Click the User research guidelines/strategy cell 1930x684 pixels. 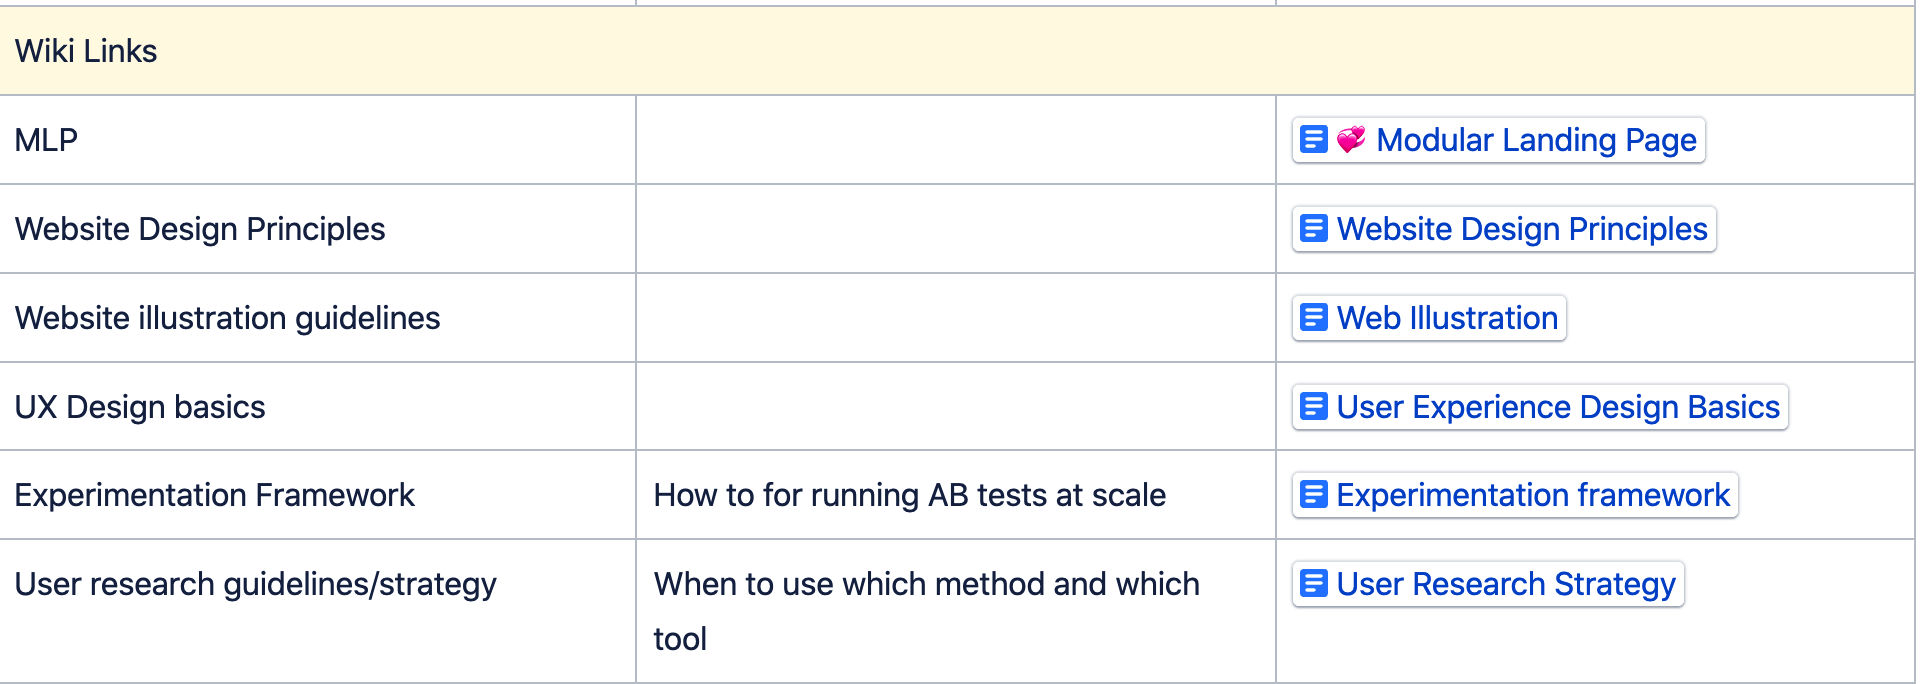pos(318,611)
